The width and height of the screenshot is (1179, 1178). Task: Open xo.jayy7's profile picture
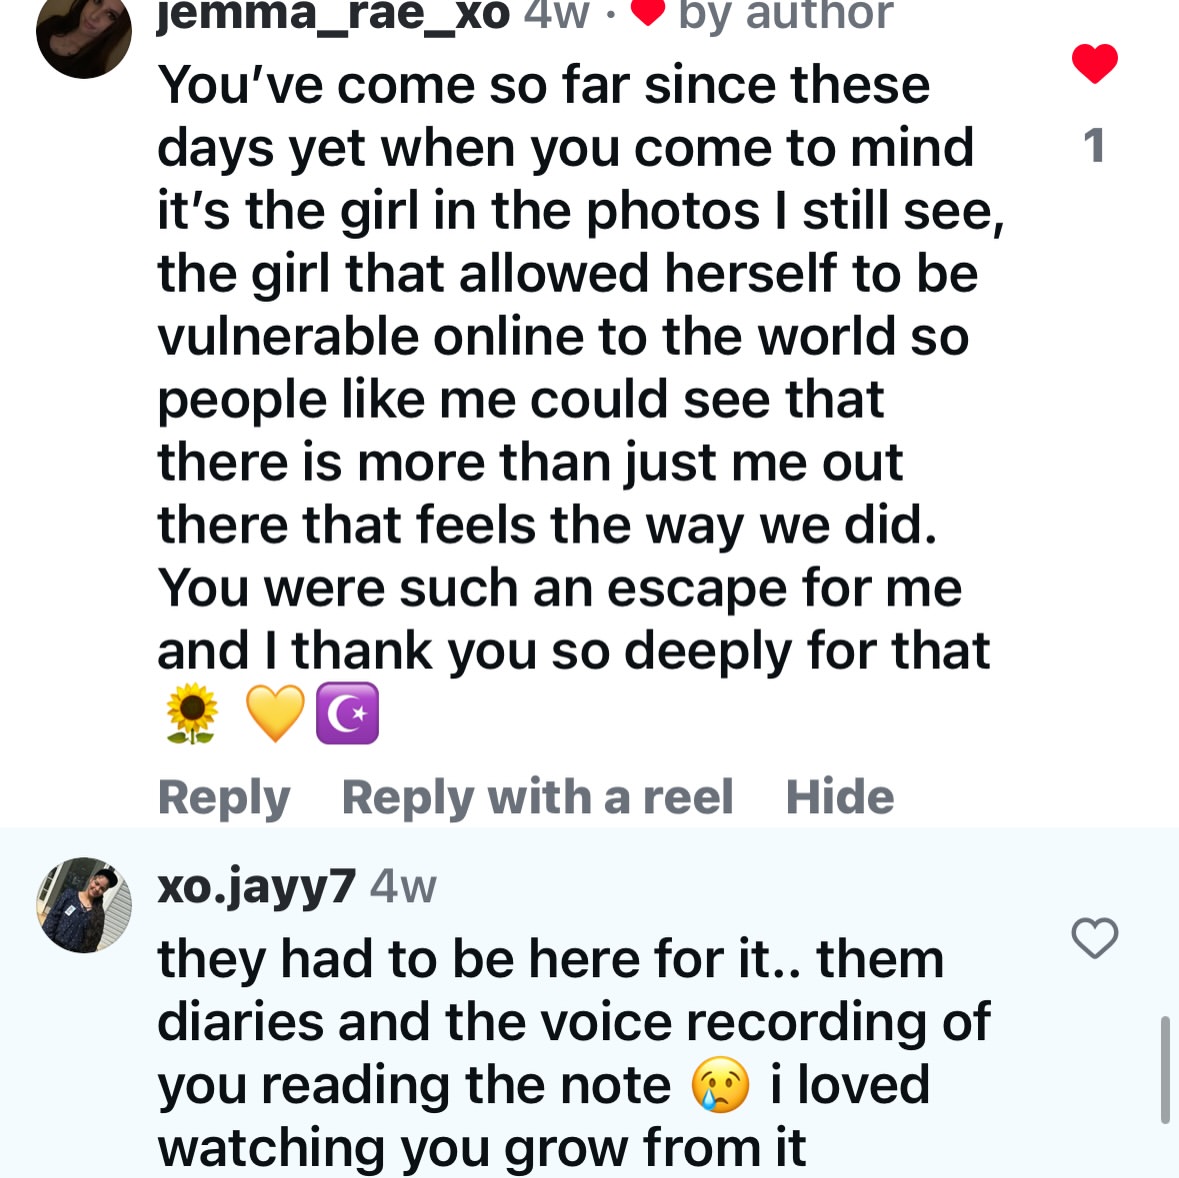(84, 905)
